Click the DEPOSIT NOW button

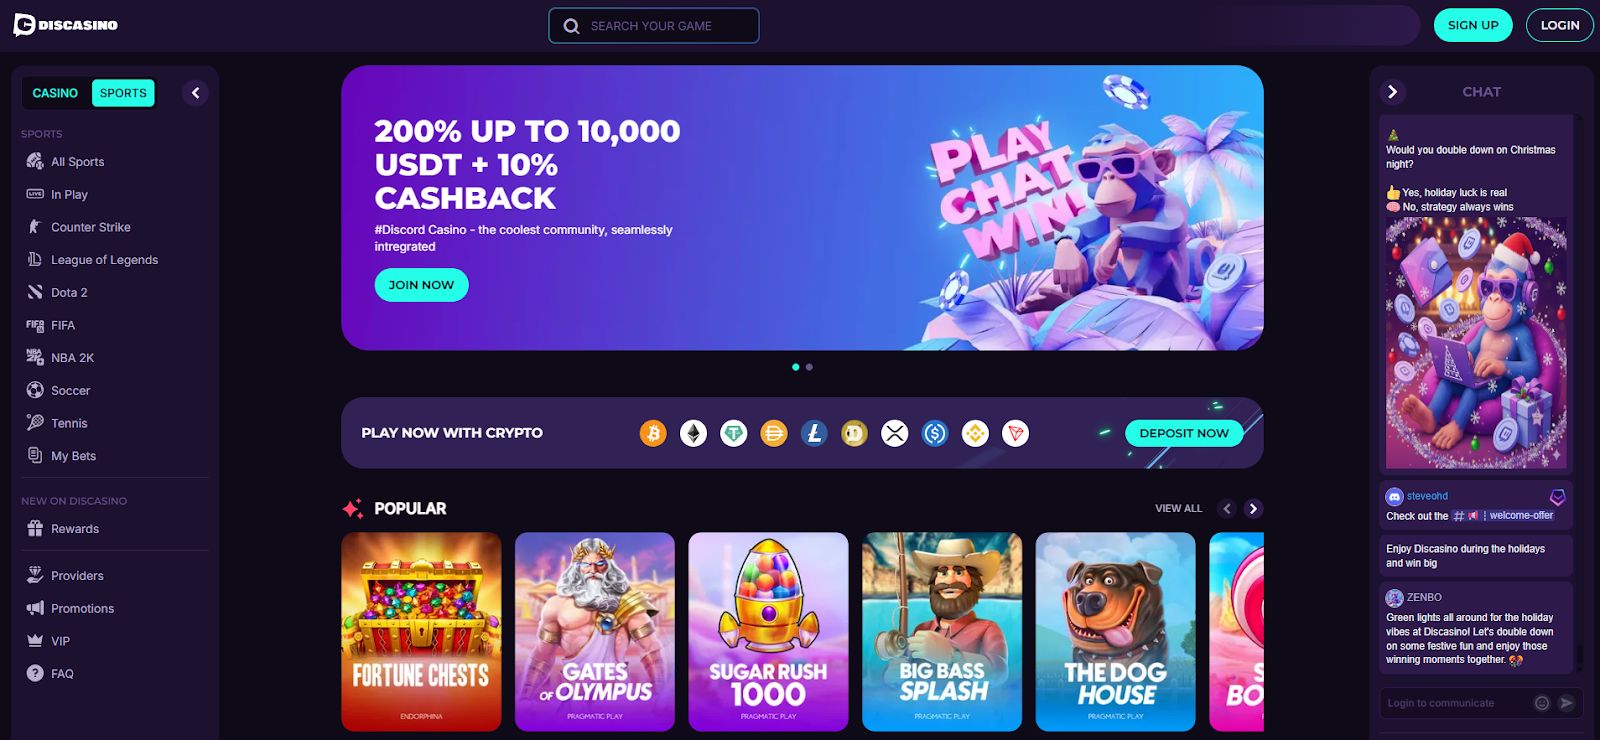(1184, 433)
